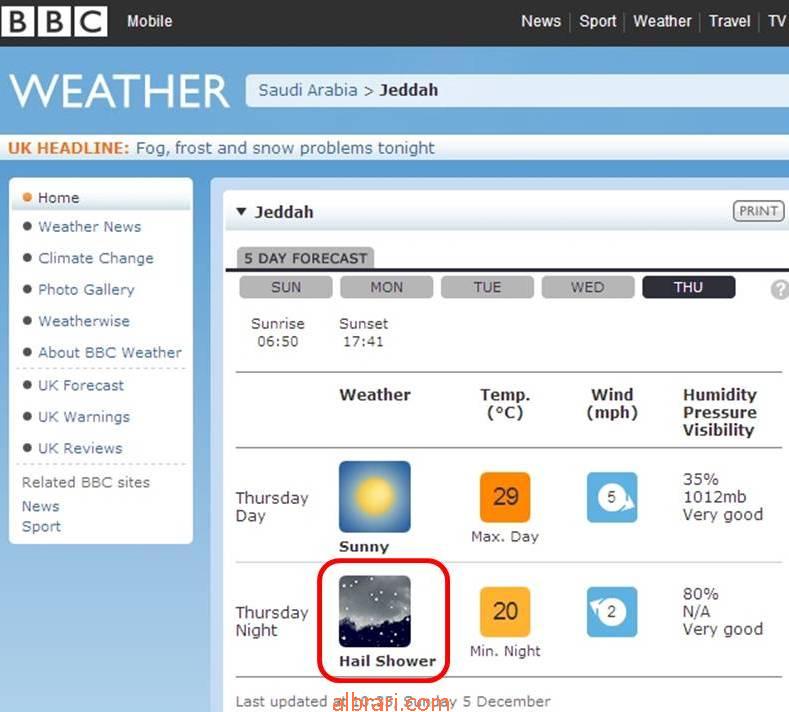Open the 5 DAY FORECAST tab
Screen dimensions: 789x712
point(305,258)
